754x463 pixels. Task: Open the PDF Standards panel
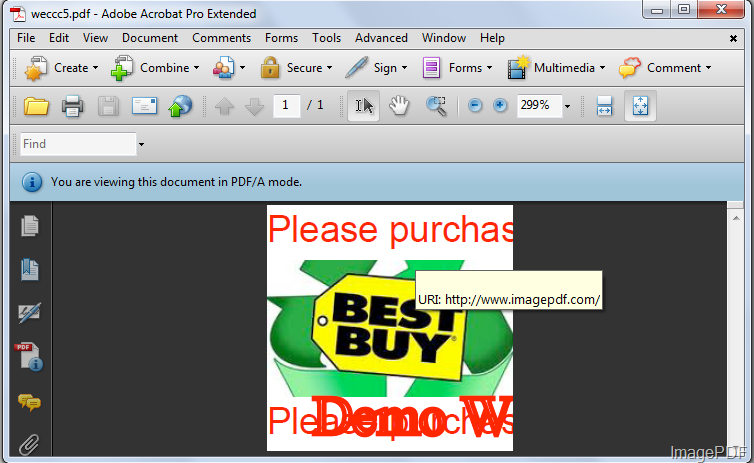coord(29,357)
